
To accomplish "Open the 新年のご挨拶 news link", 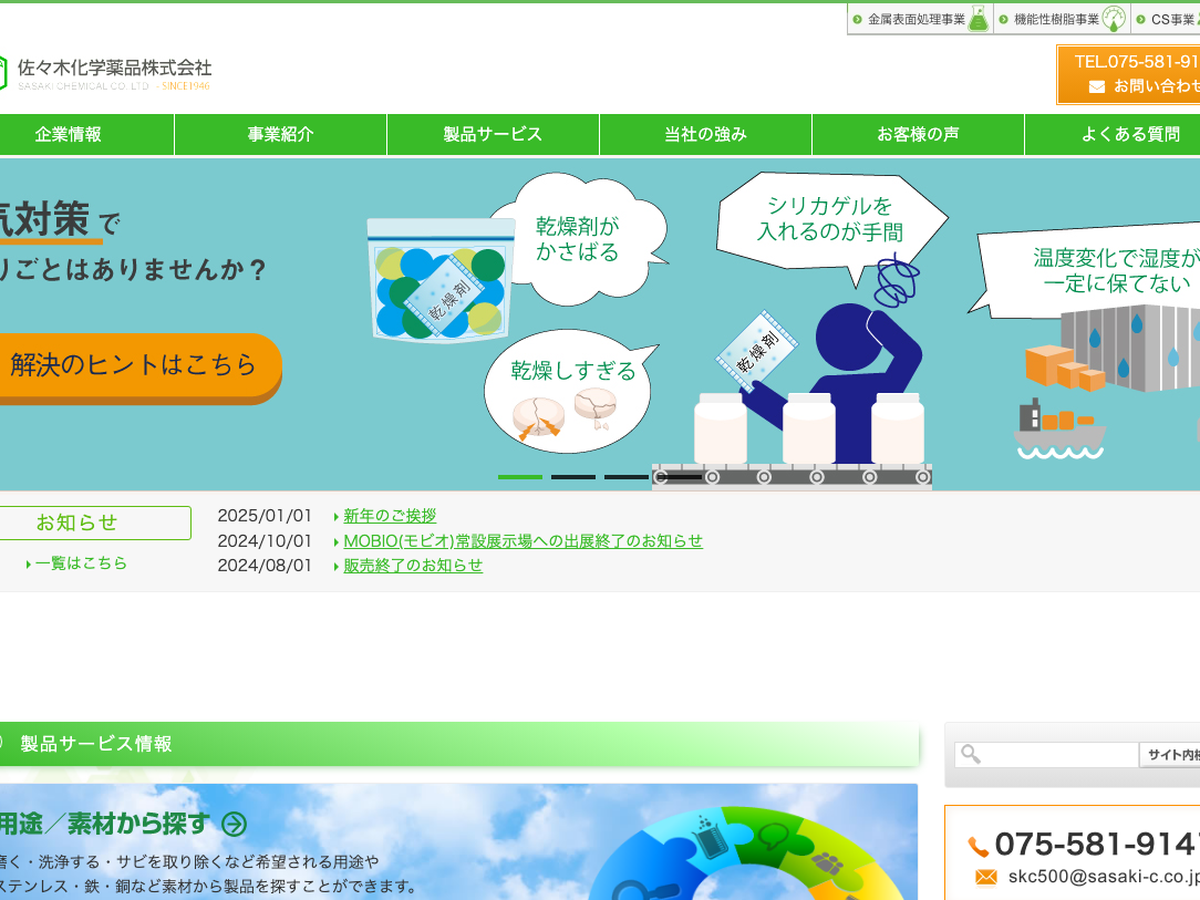I will tap(390, 516).
